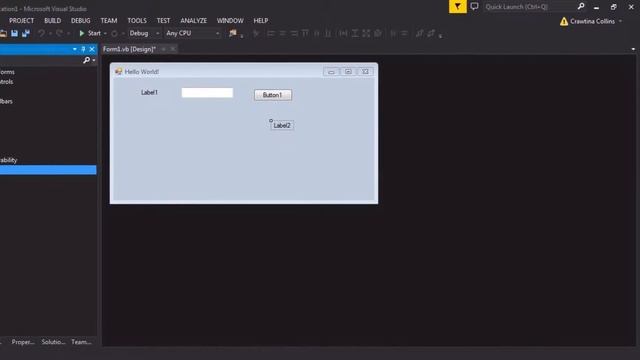Open the ANALYZE menu

[193, 20]
